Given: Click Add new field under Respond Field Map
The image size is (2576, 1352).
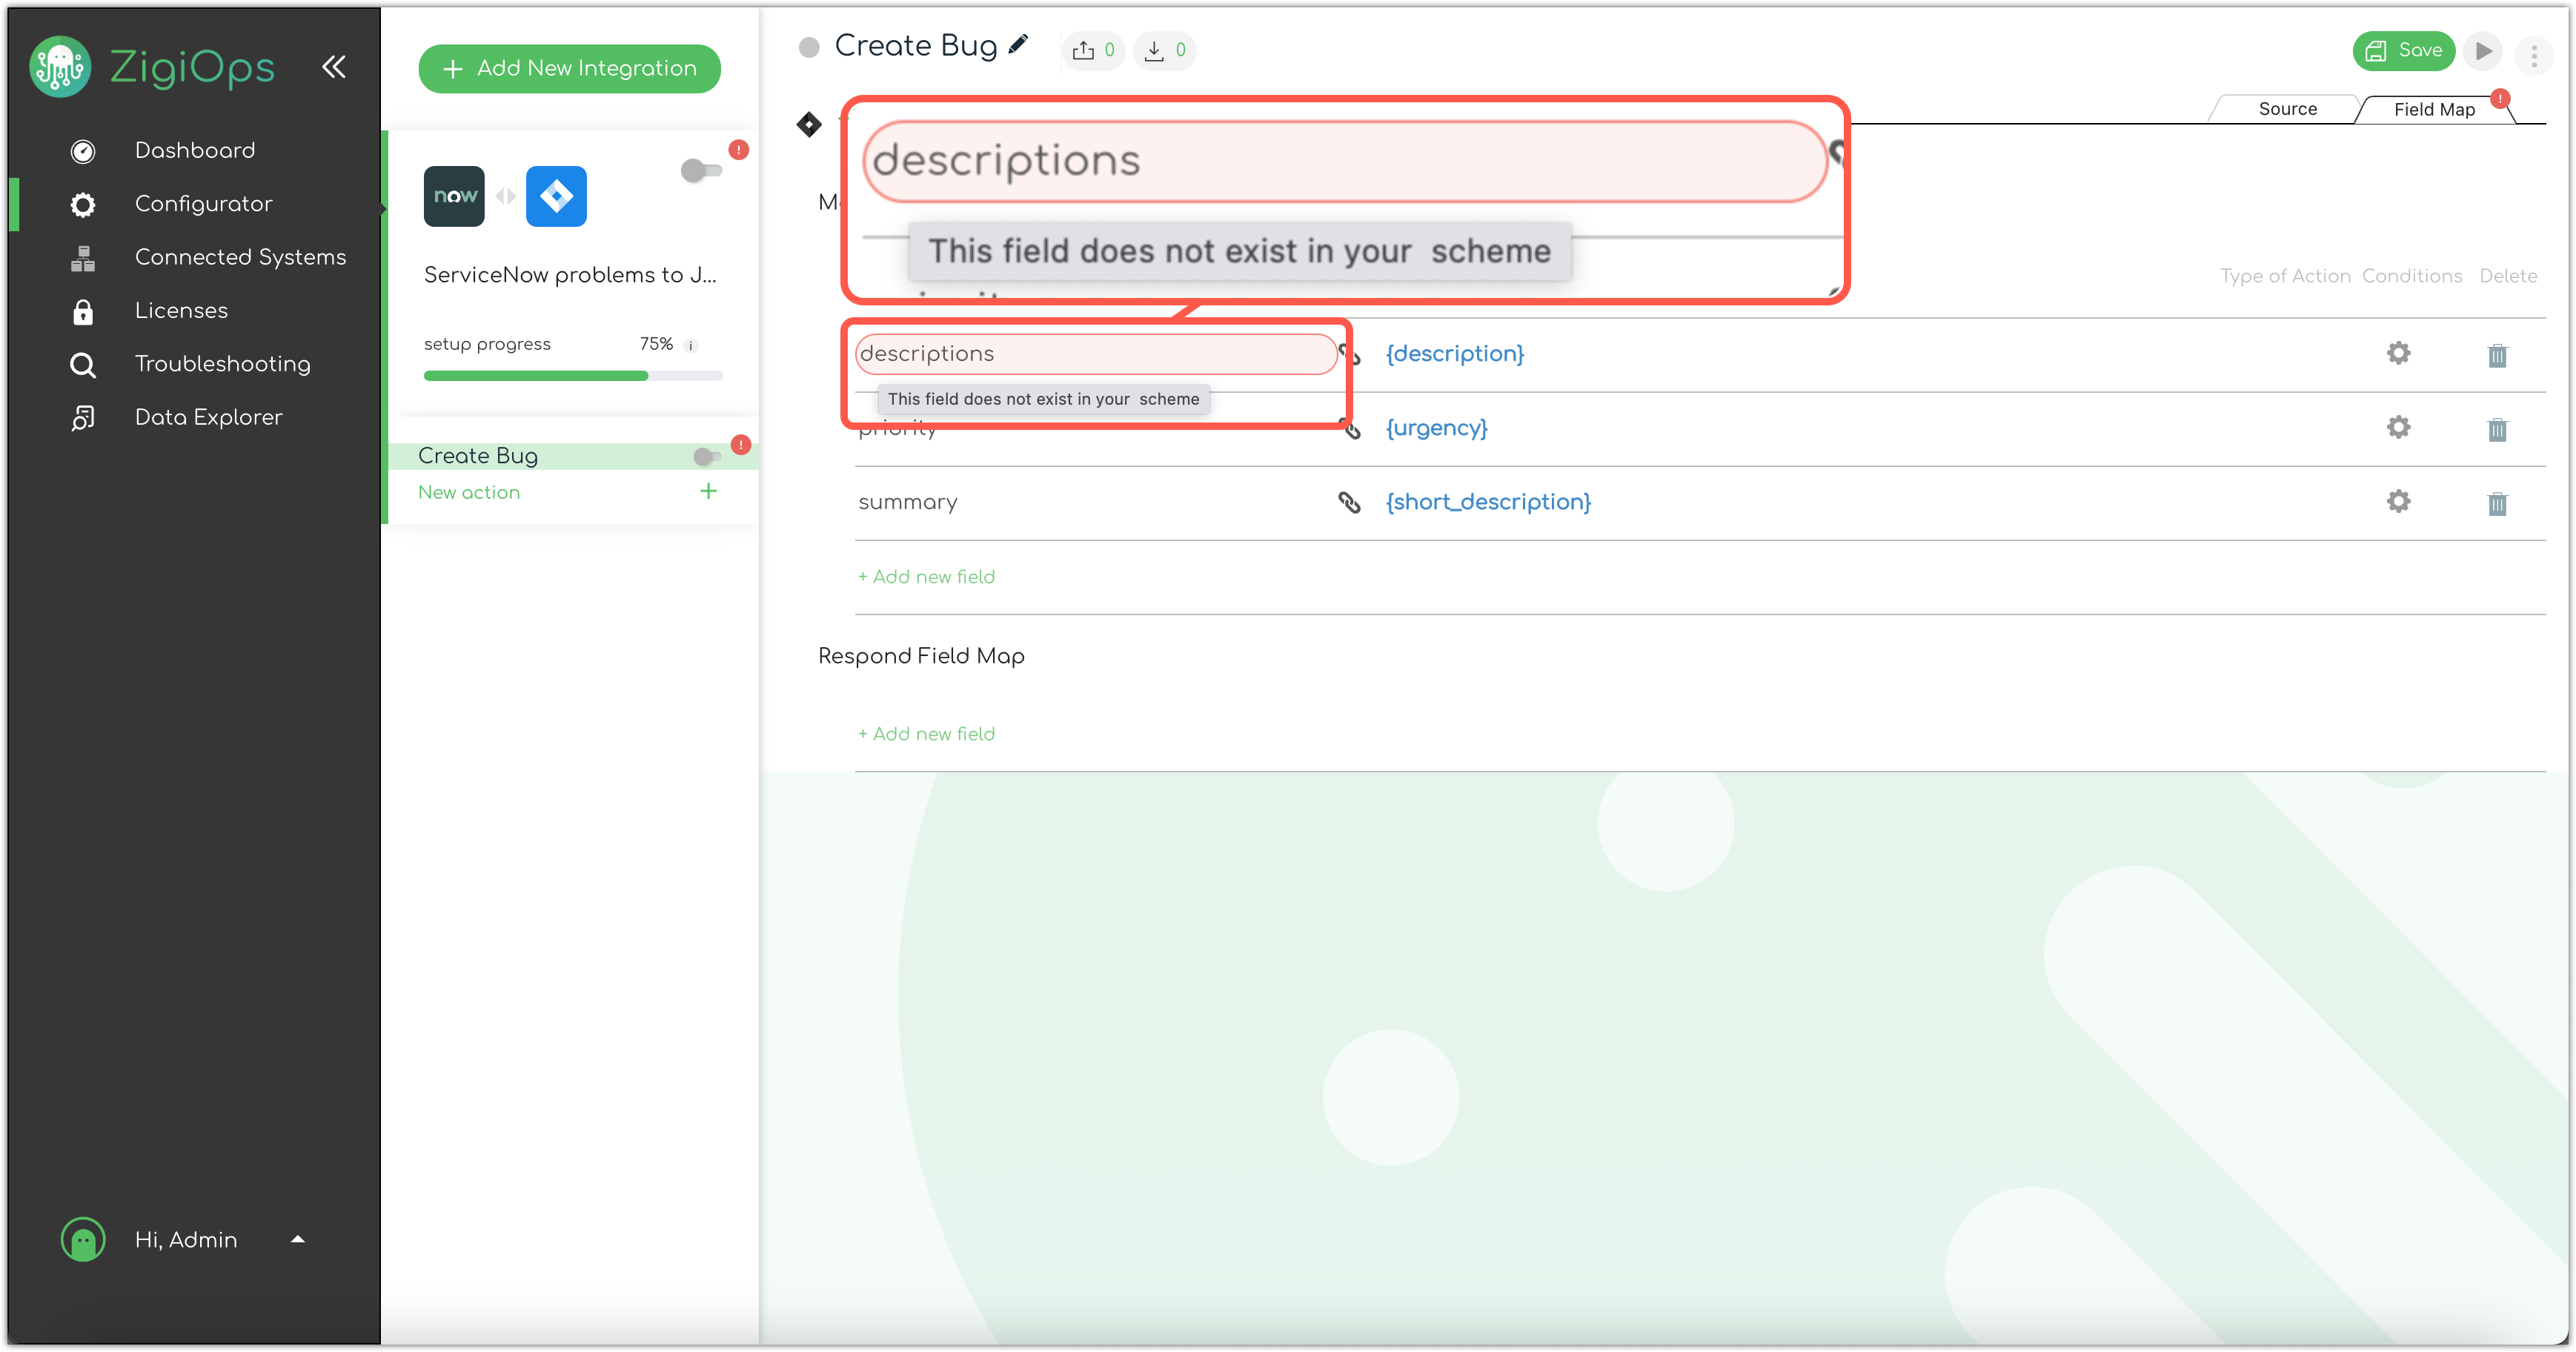Looking at the screenshot, I should [x=926, y=734].
